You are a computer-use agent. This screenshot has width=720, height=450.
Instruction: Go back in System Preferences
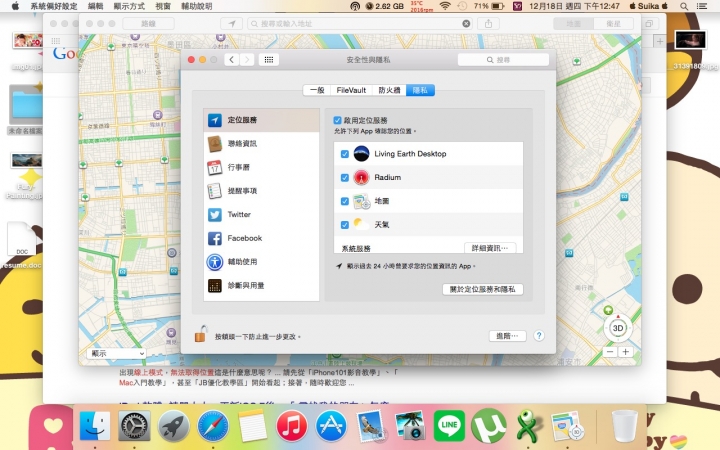coord(231,60)
